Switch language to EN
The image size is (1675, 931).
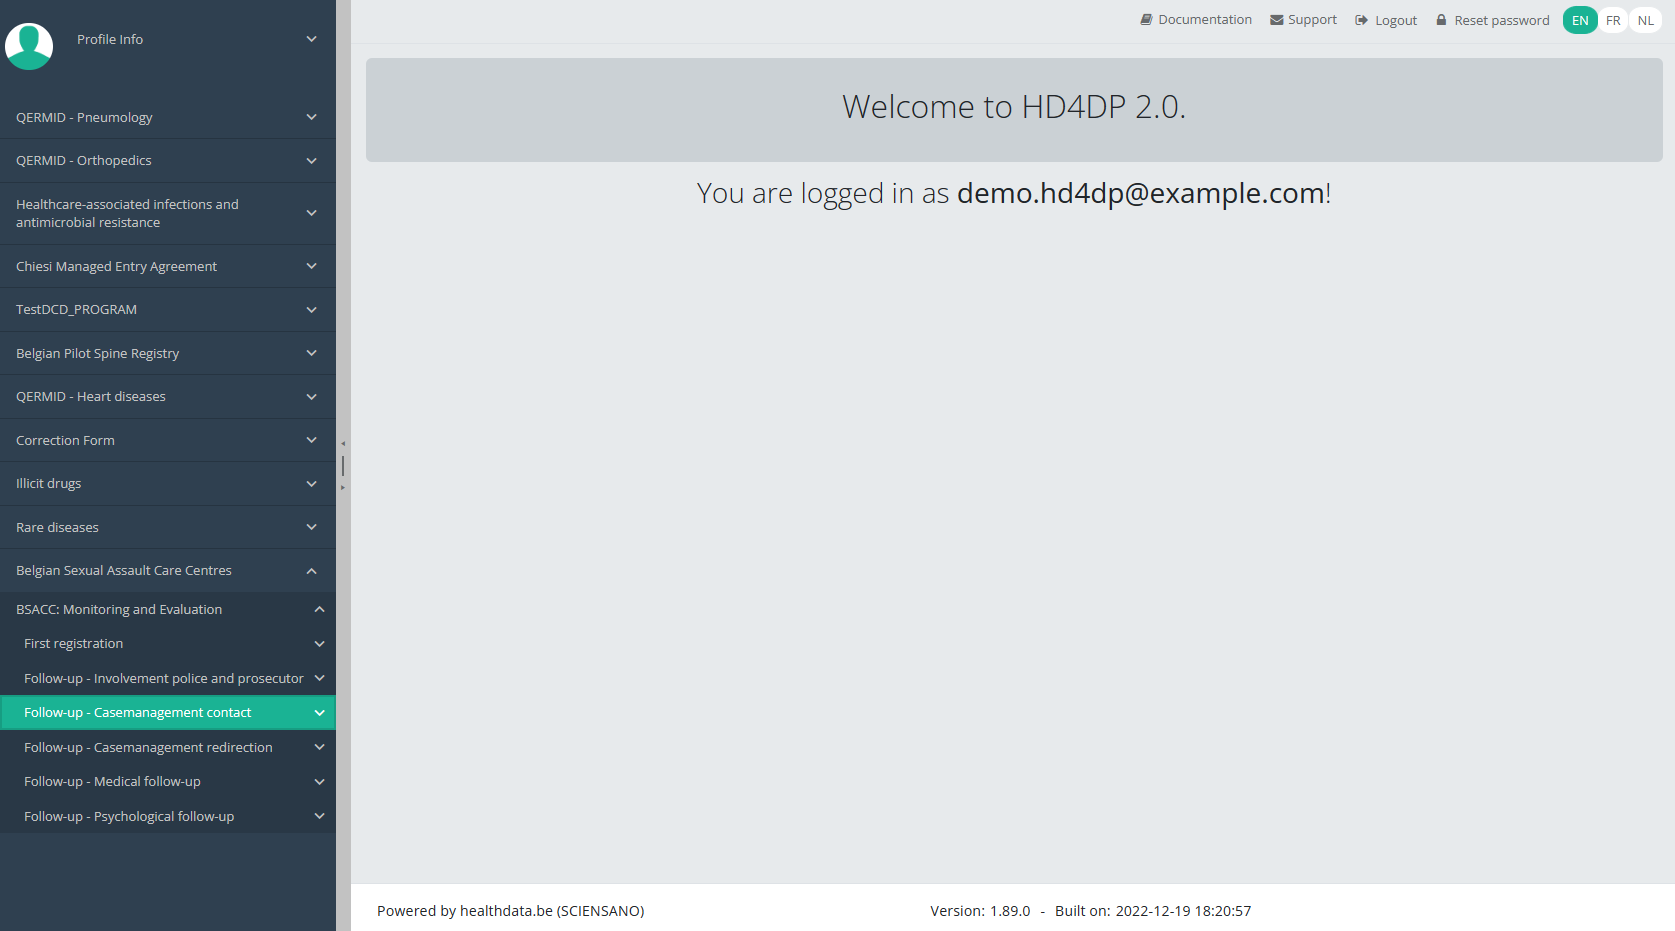[1579, 20]
